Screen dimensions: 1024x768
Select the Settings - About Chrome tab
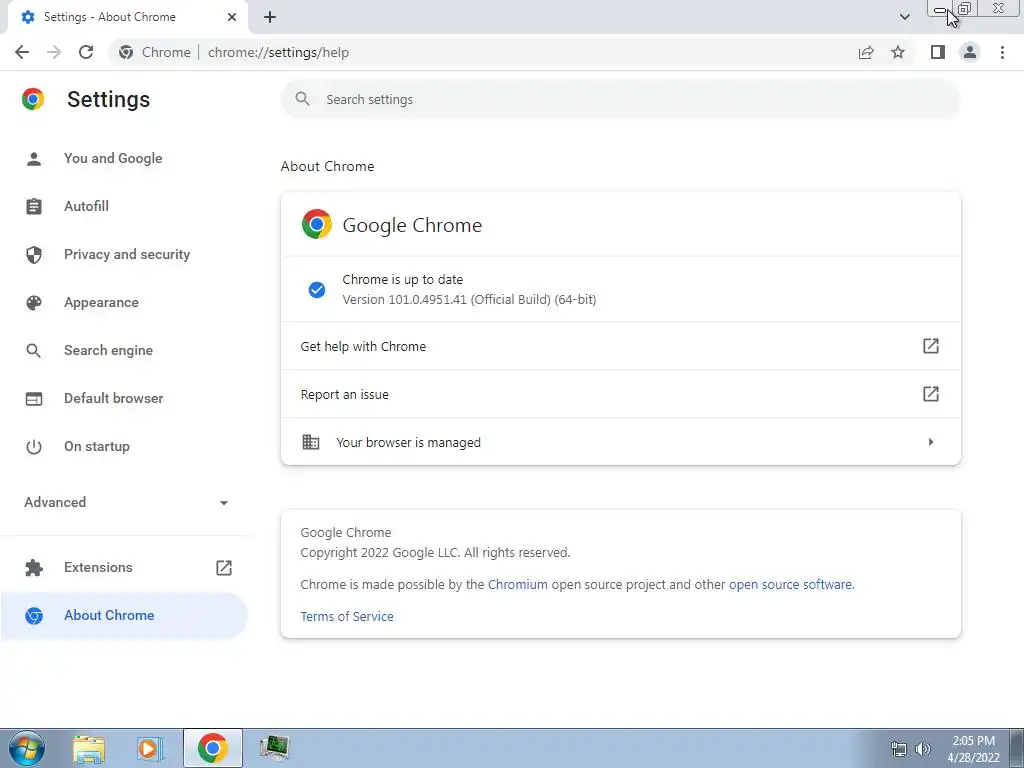coord(128,17)
